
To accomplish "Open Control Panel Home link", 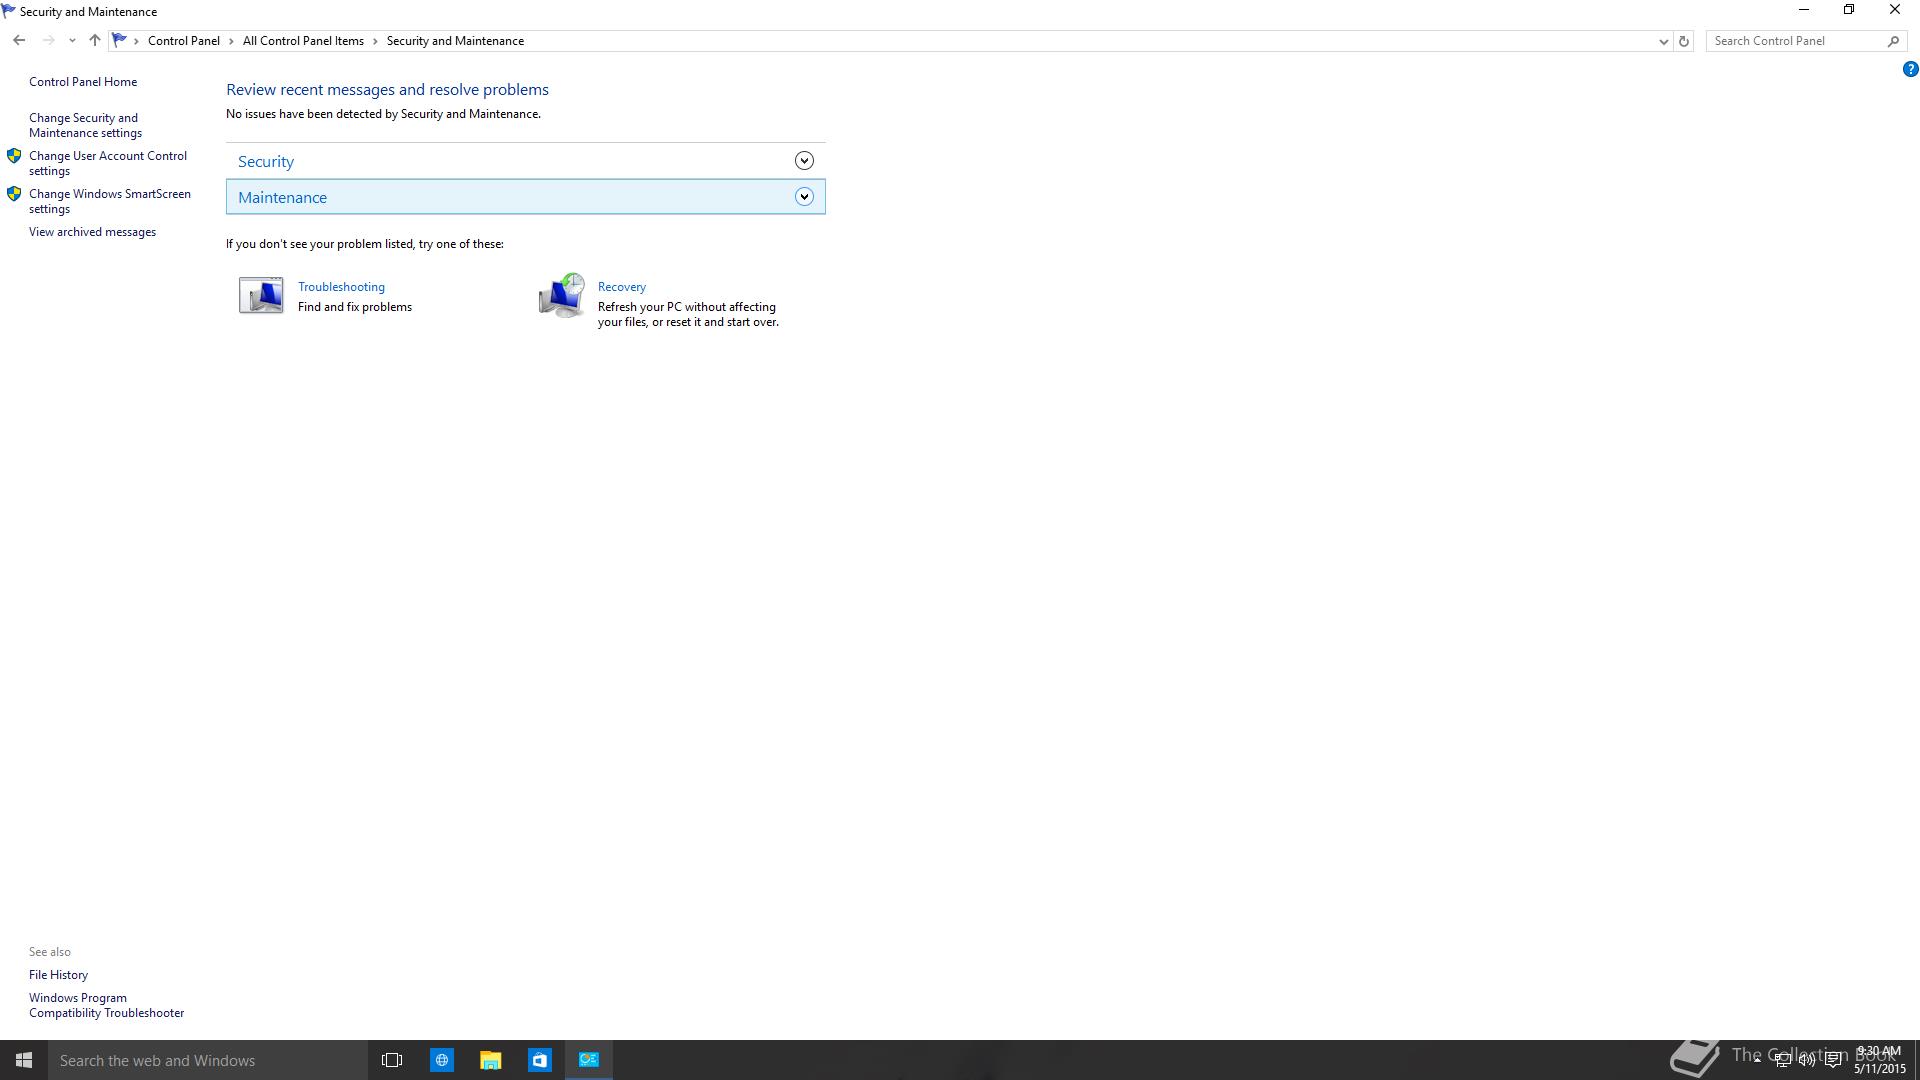I will click(83, 82).
